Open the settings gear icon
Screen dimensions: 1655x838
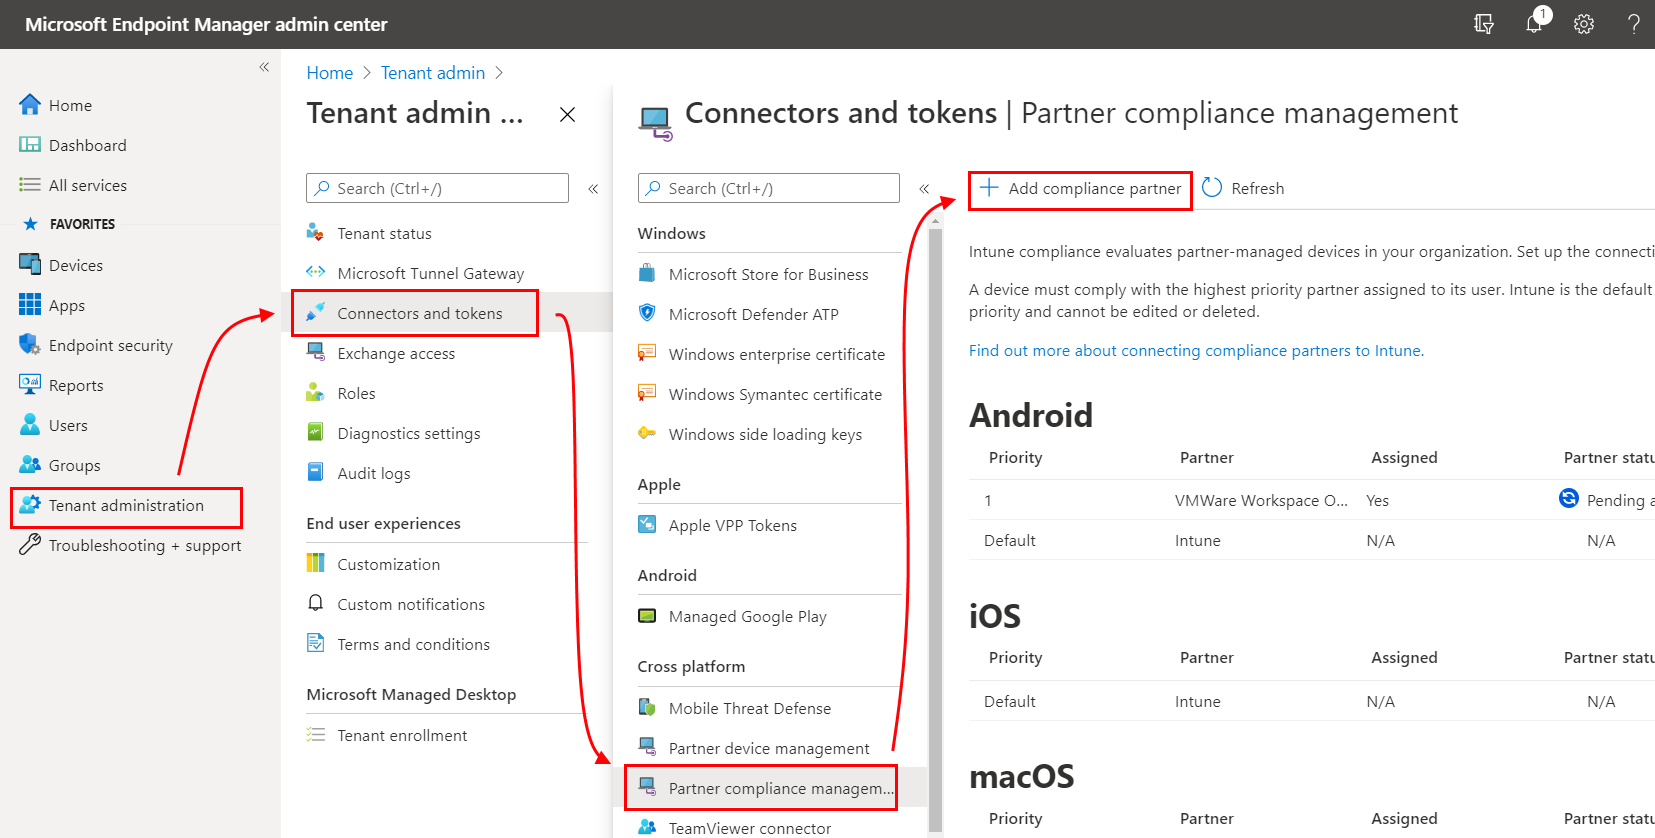point(1583,24)
